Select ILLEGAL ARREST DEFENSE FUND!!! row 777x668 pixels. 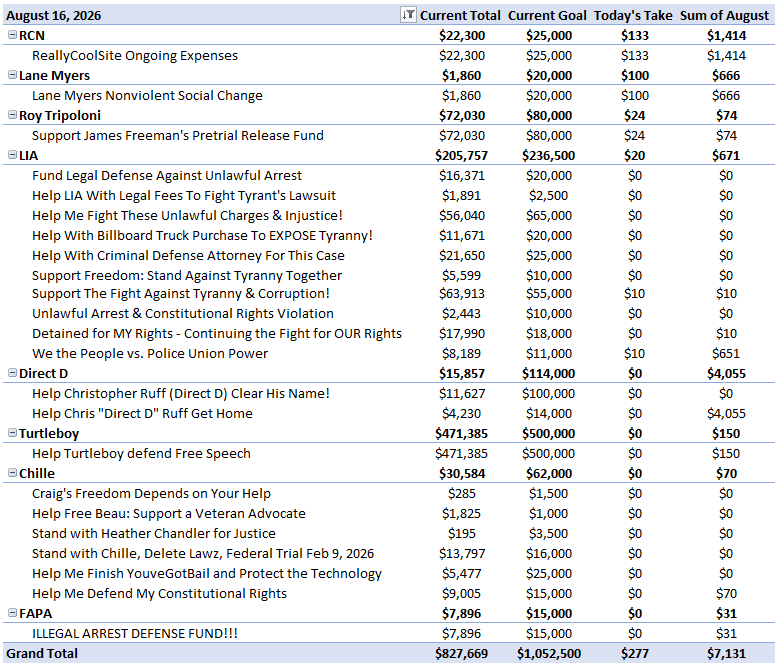click(135, 633)
